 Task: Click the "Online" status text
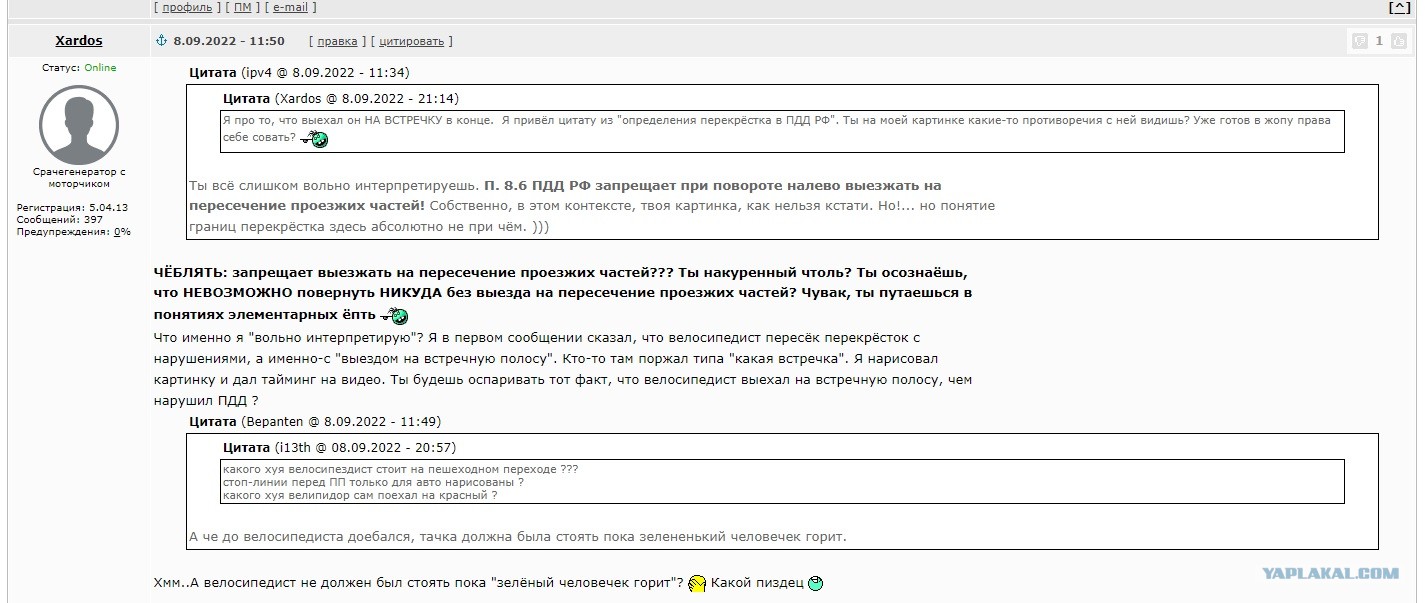pos(100,68)
